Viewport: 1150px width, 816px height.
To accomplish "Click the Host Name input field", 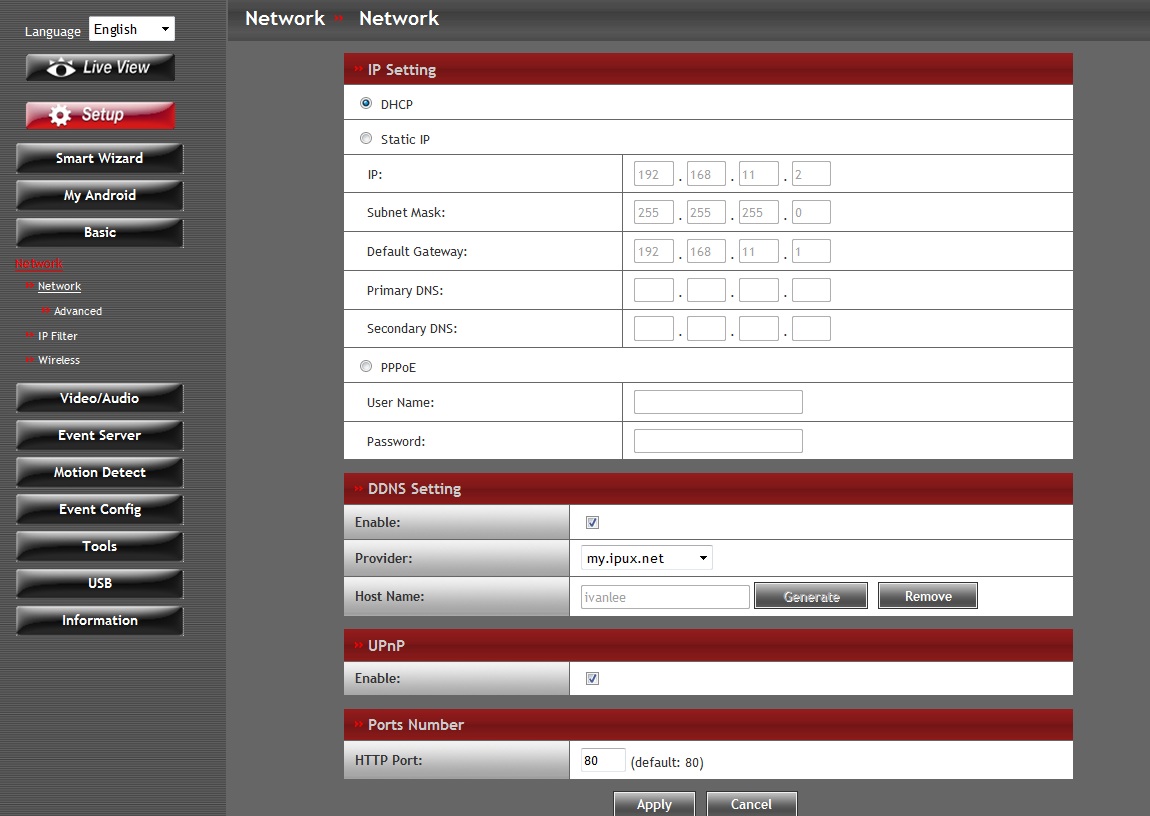I will (665, 597).
